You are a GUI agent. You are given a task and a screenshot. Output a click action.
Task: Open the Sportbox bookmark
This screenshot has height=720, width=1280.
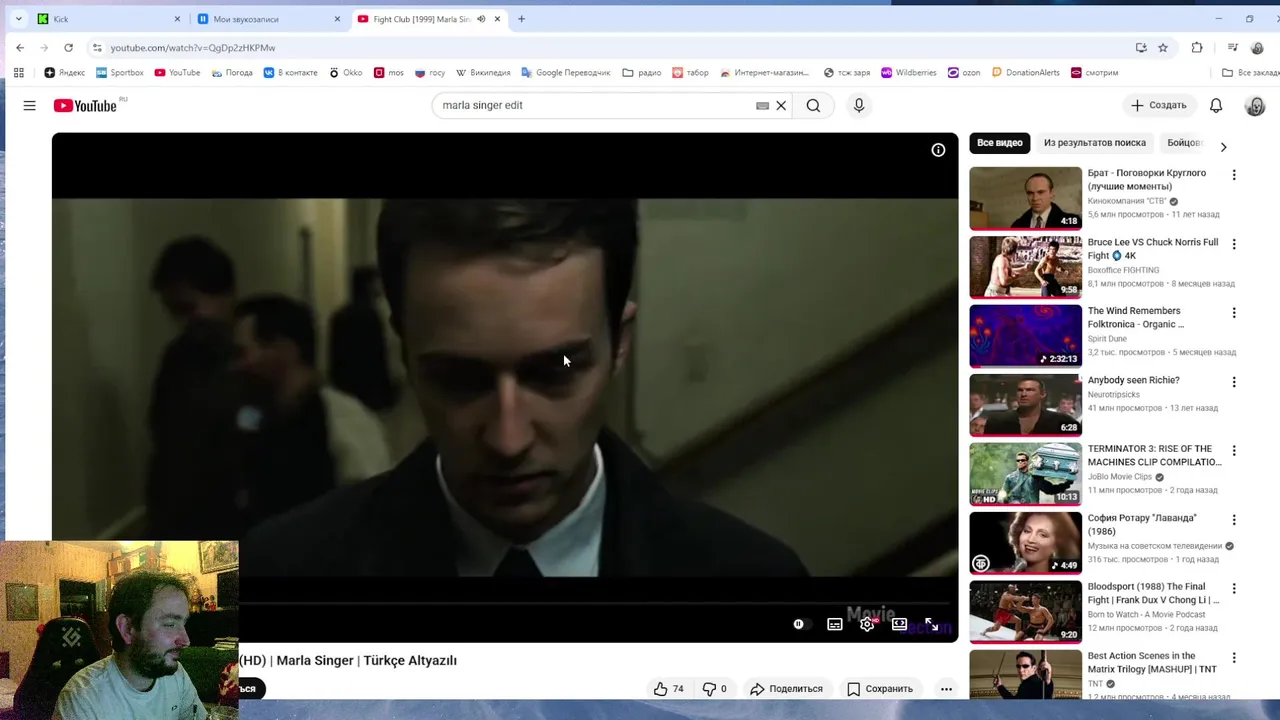pos(120,72)
